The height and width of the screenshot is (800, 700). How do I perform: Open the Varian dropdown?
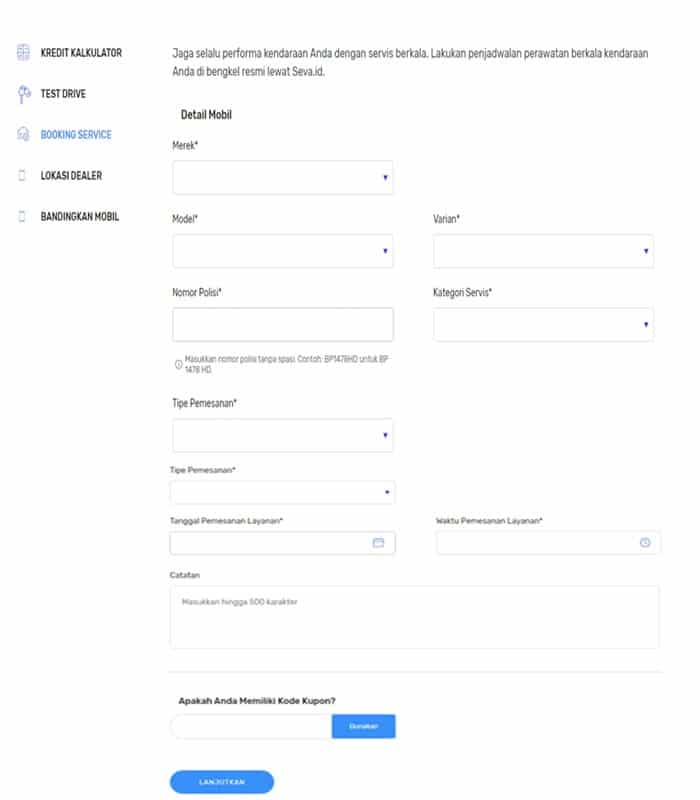543,251
